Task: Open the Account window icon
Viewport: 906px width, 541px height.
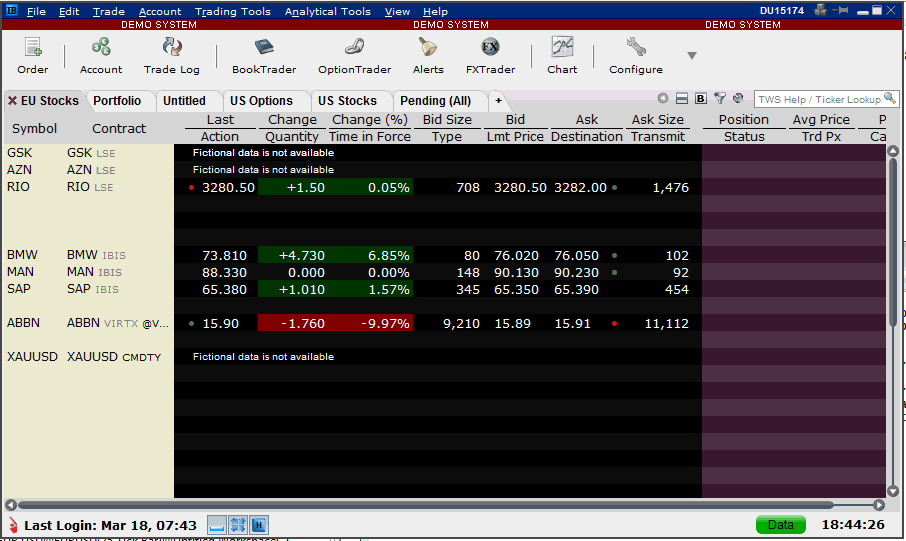Action: pyautogui.click(x=101, y=56)
